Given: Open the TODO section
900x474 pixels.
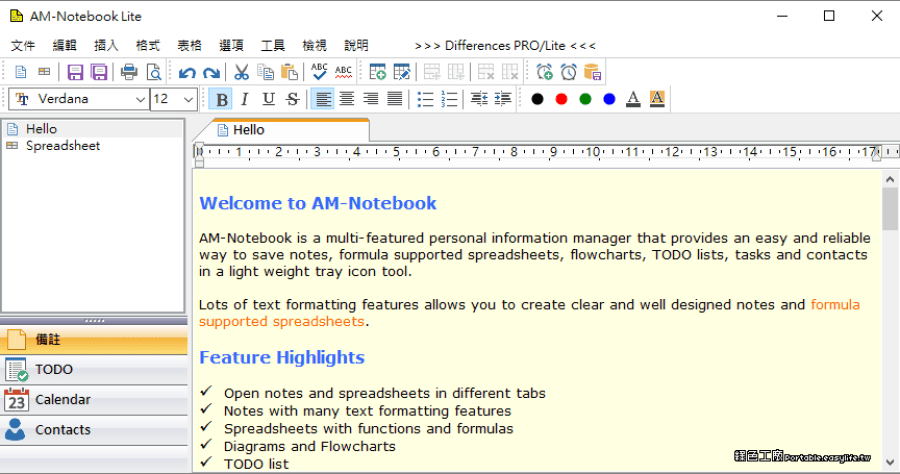Looking at the screenshot, I should coord(94,370).
